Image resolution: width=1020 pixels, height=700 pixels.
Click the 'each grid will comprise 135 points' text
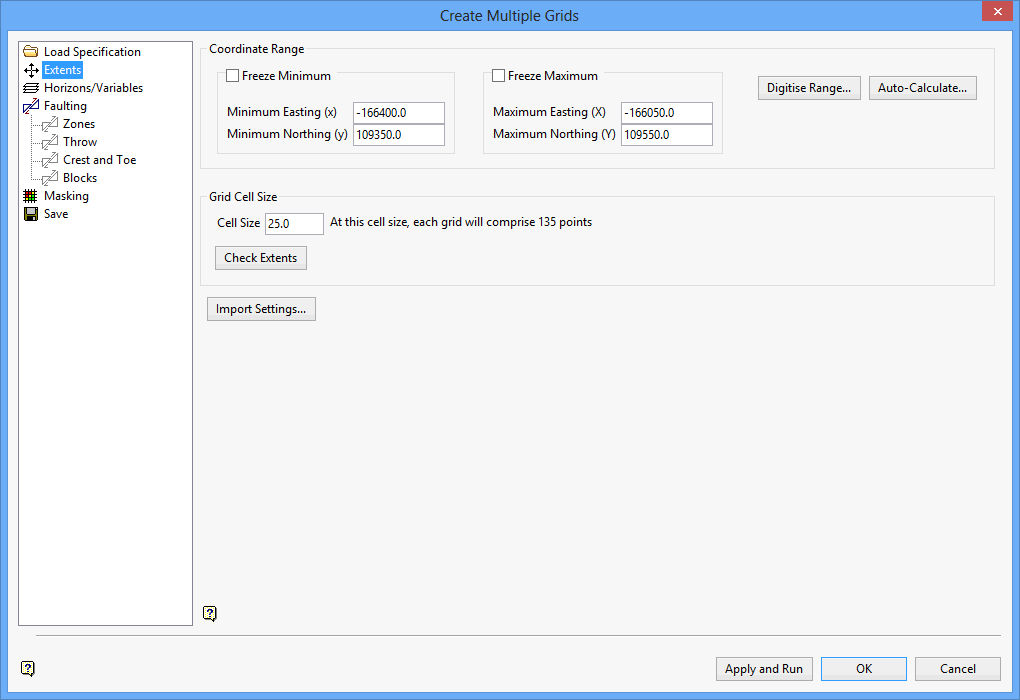pyautogui.click(x=502, y=222)
